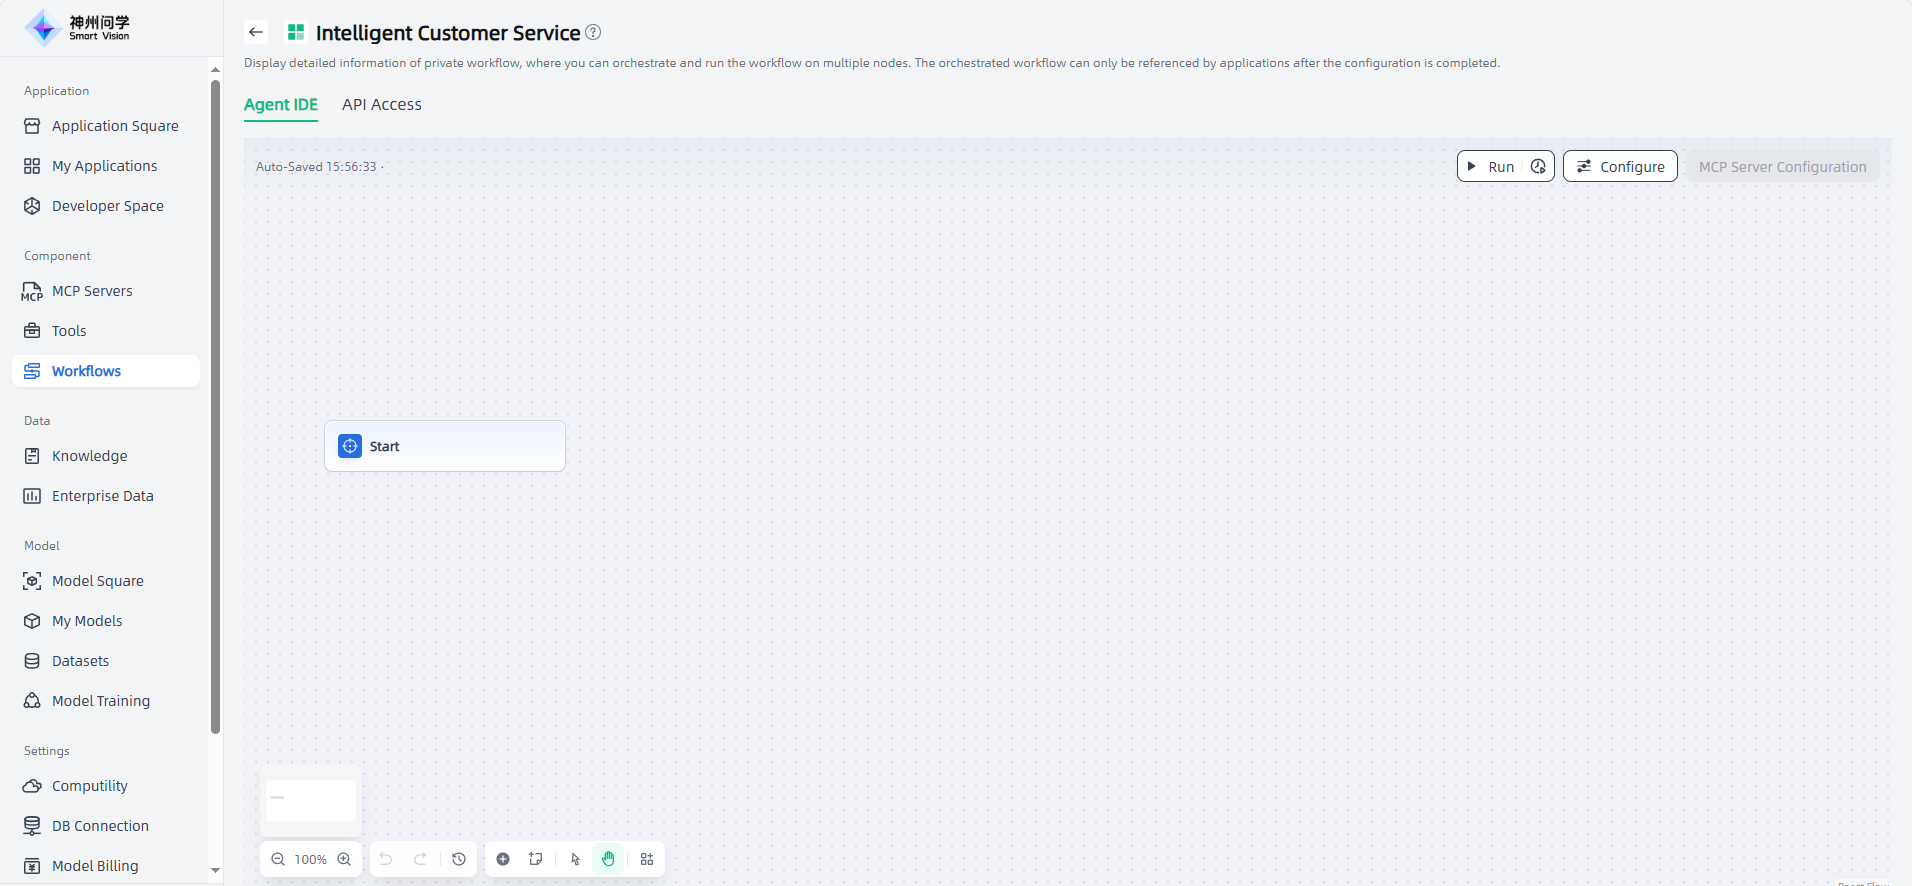This screenshot has width=1912, height=886.
Task: Zoom out the workflow canvas
Action: [x=278, y=859]
